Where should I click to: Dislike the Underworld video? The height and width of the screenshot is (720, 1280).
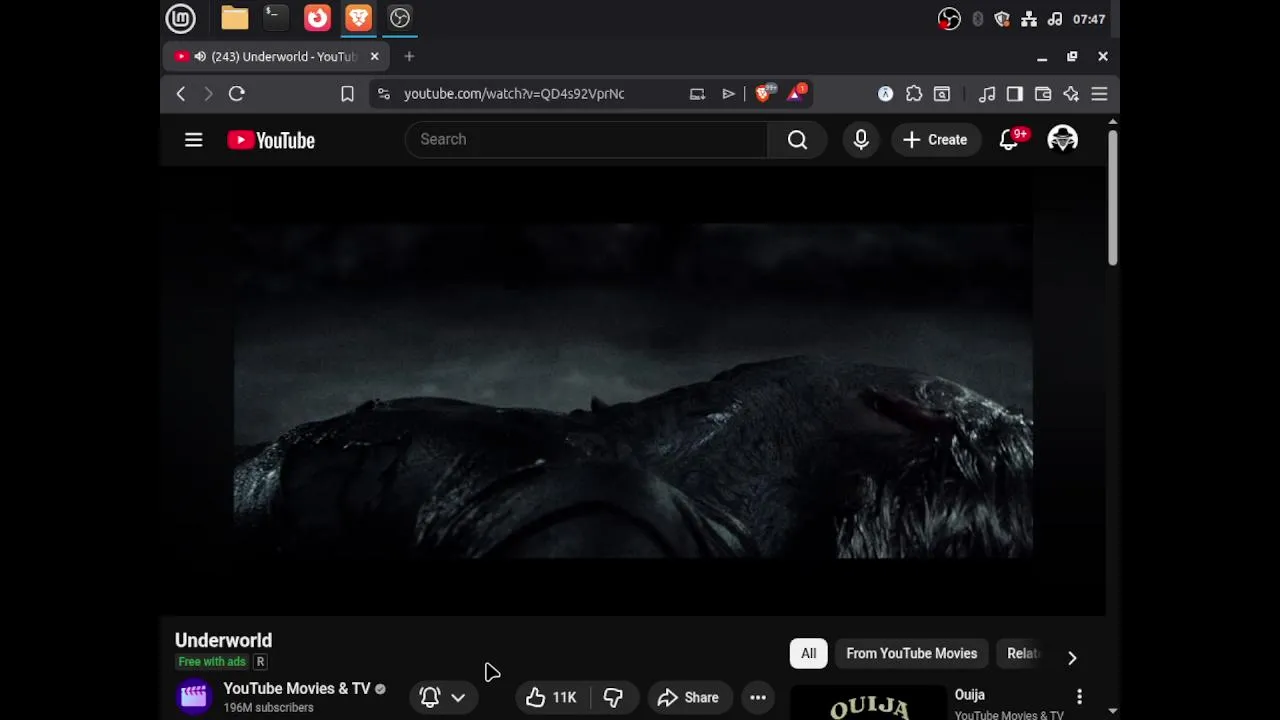point(613,698)
